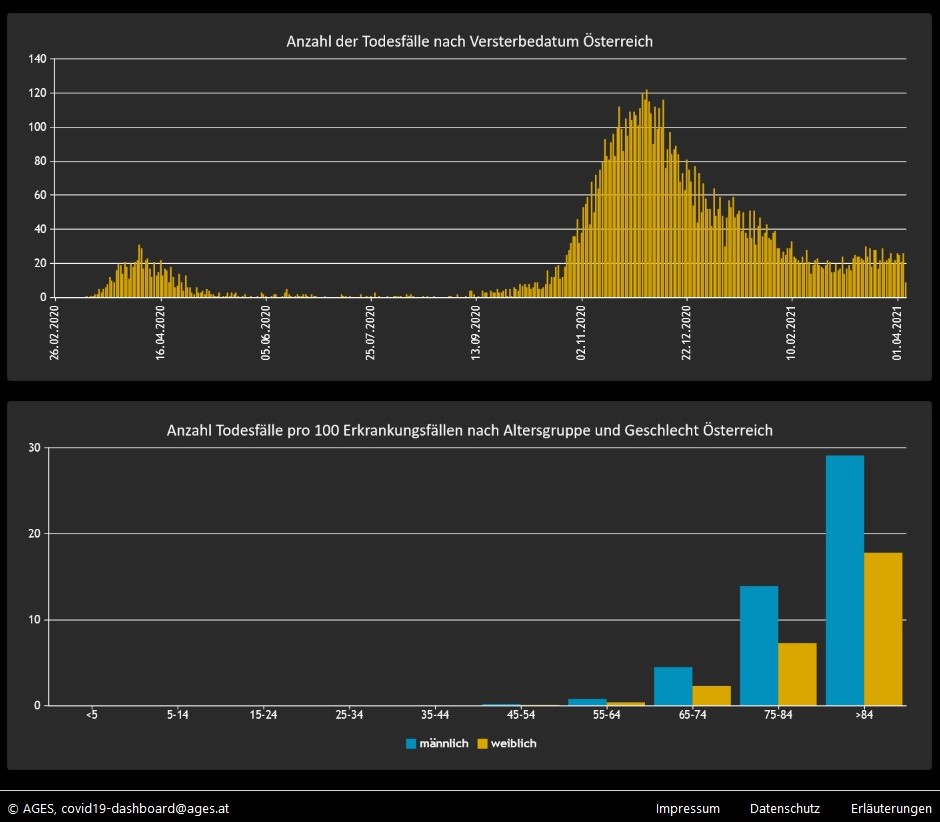Click the 01.04.2021 date axis label

pyautogui.click(x=897, y=333)
